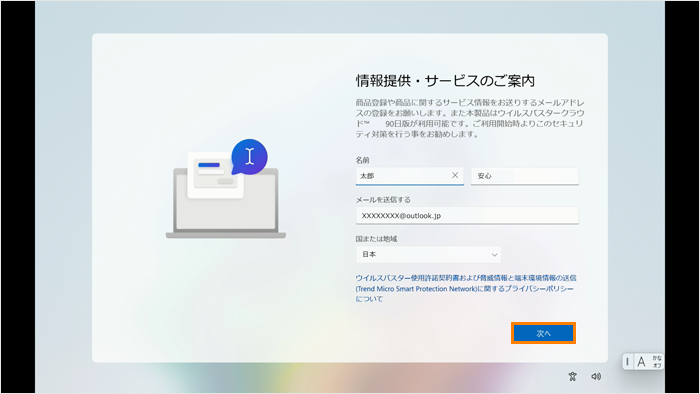
Task: Focus the 安心 name input field
Action: [x=525, y=176]
